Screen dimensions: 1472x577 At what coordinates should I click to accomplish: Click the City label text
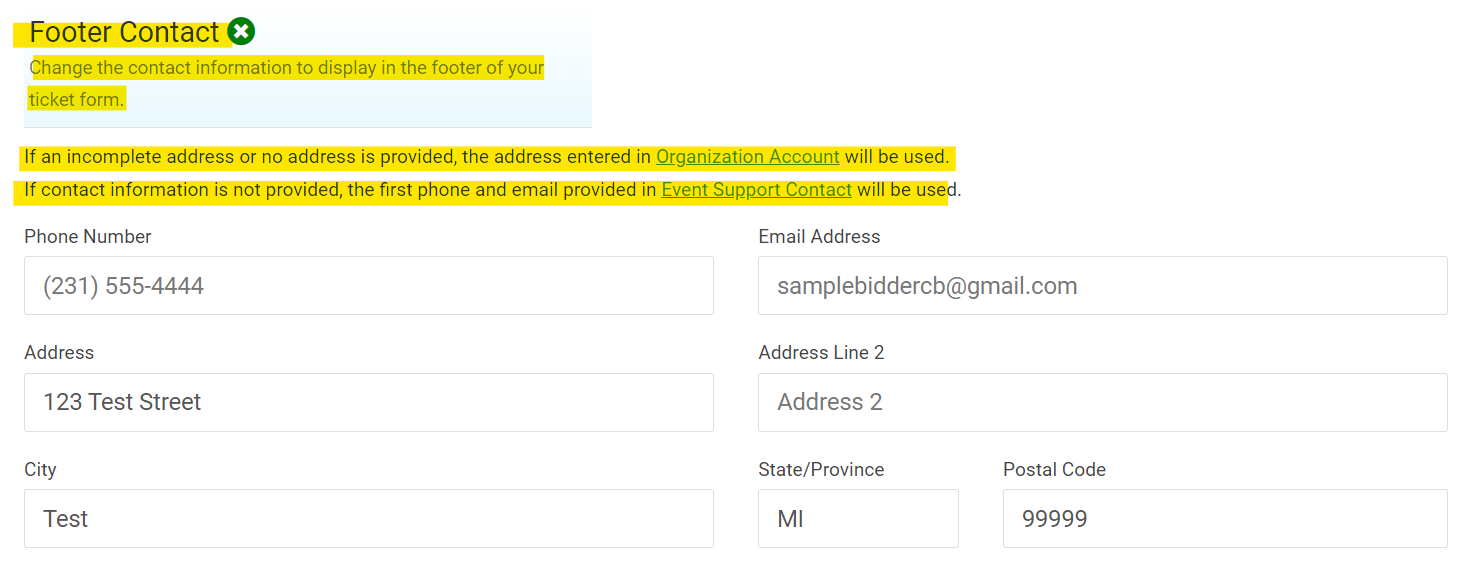coord(40,470)
